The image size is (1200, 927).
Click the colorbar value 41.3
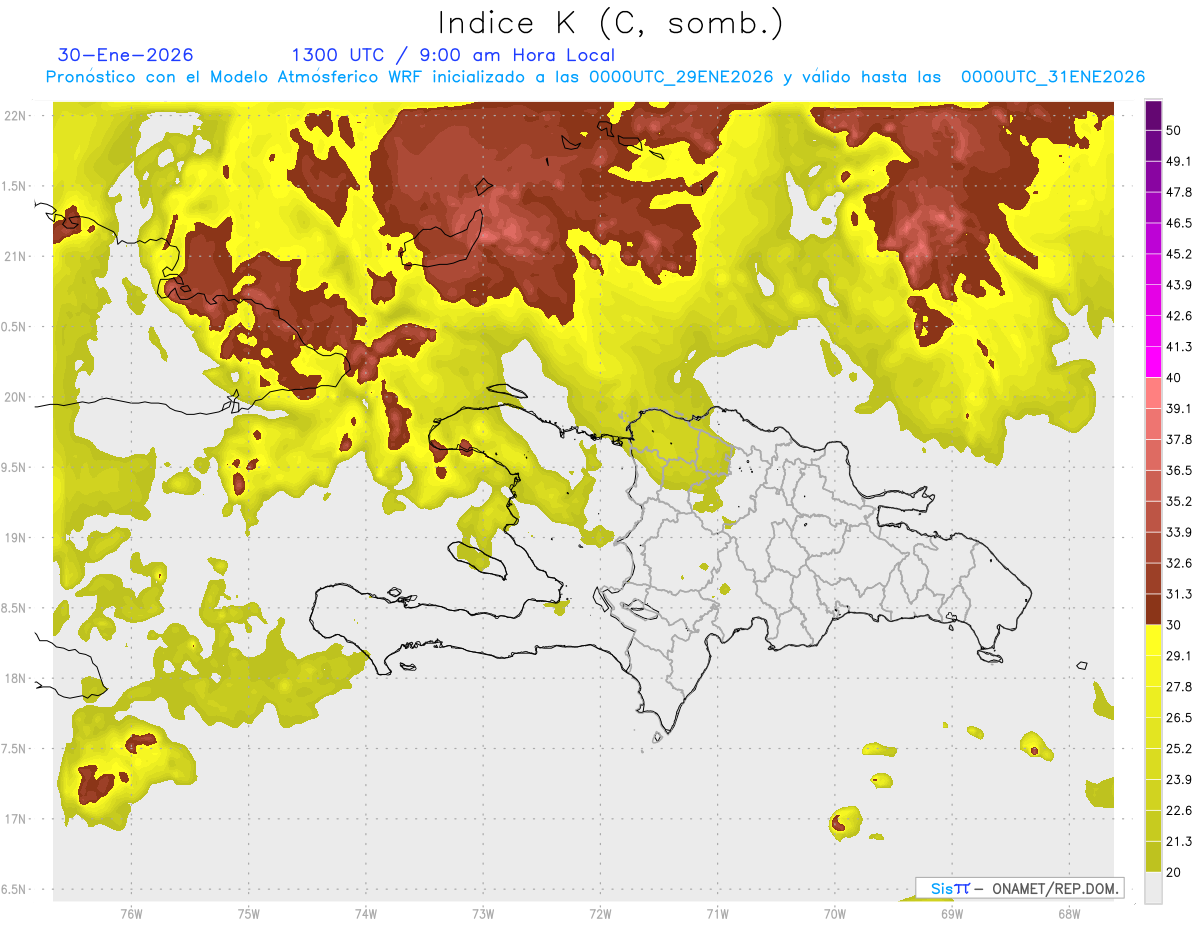1179,348
